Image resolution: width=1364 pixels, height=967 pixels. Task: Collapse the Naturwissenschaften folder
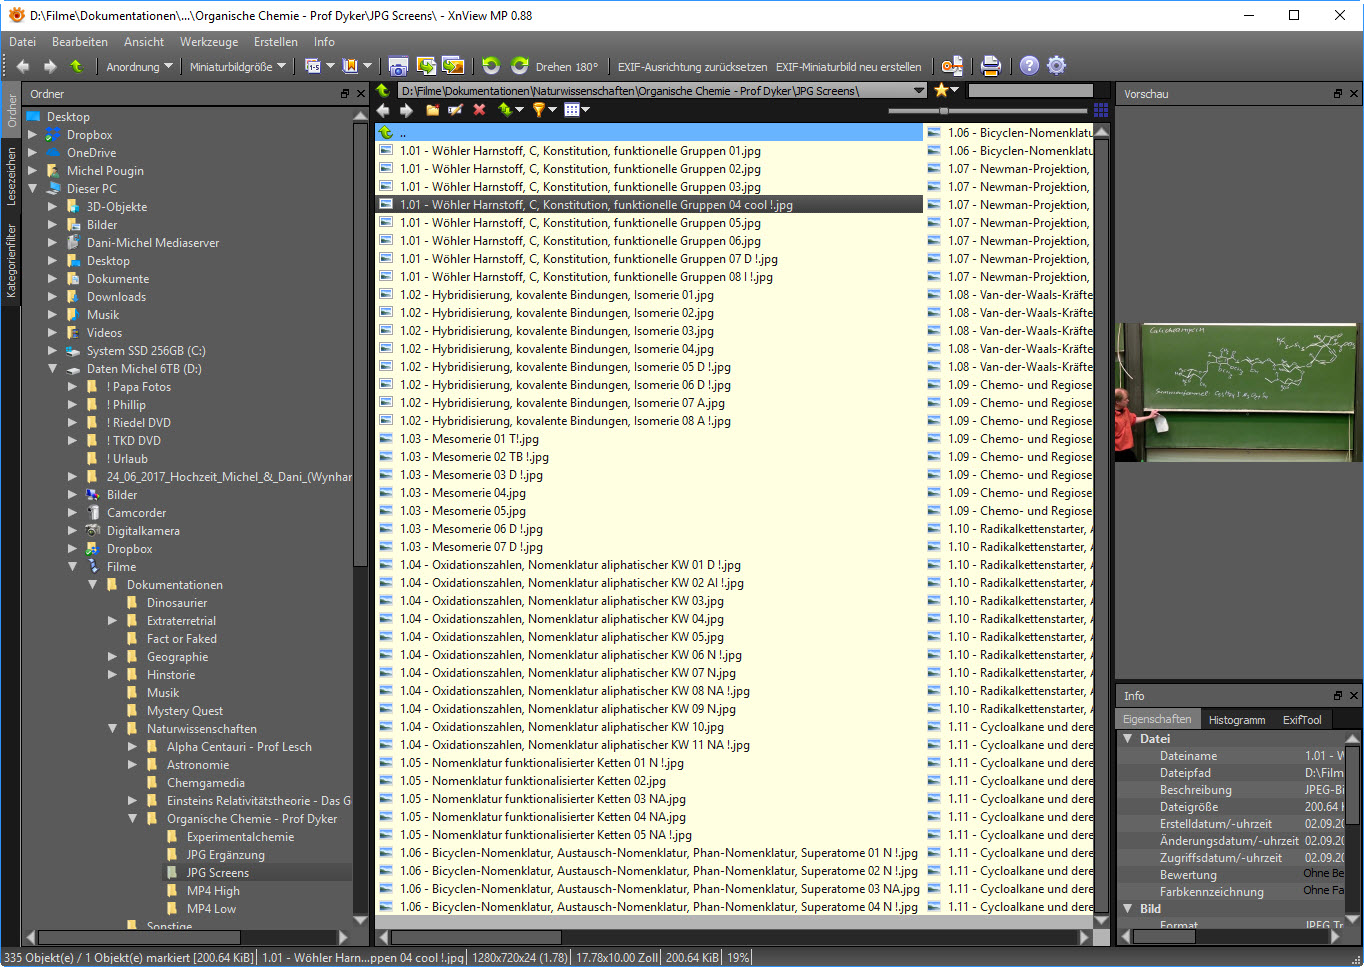[113, 729]
